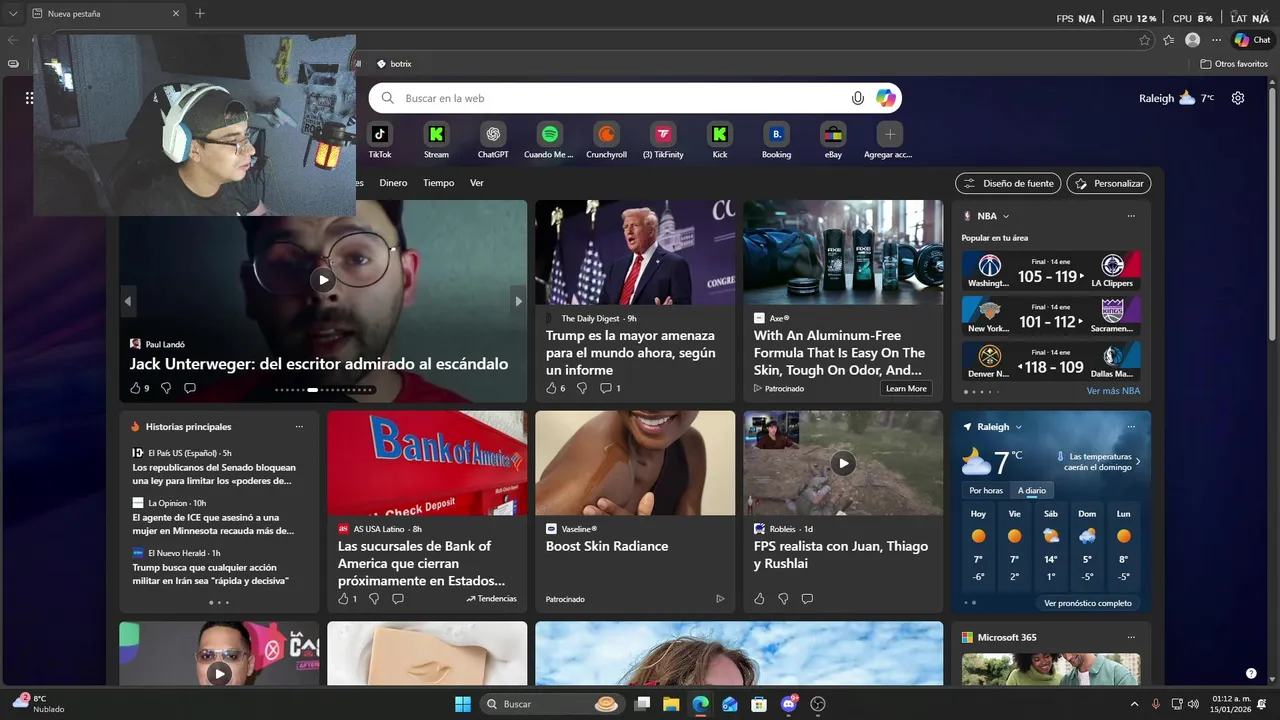Open the Copilot Chat button in toolbar
Image resolution: width=1280 pixels, height=720 pixels.
tap(1252, 40)
